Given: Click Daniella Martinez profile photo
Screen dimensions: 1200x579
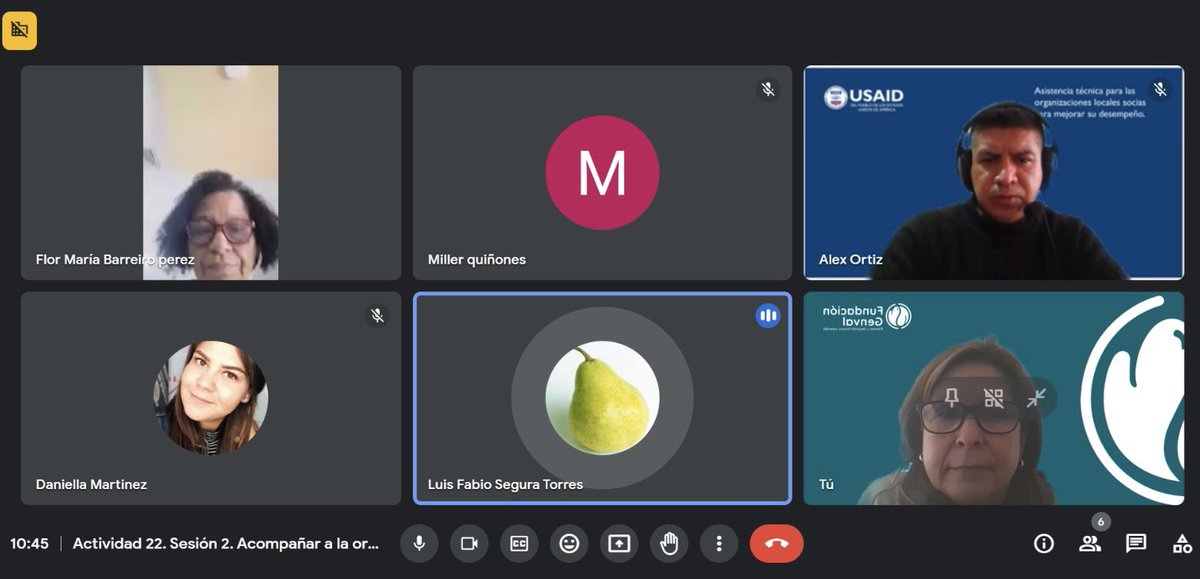Looking at the screenshot, I should pyautogui.click(x=210, y=398).
